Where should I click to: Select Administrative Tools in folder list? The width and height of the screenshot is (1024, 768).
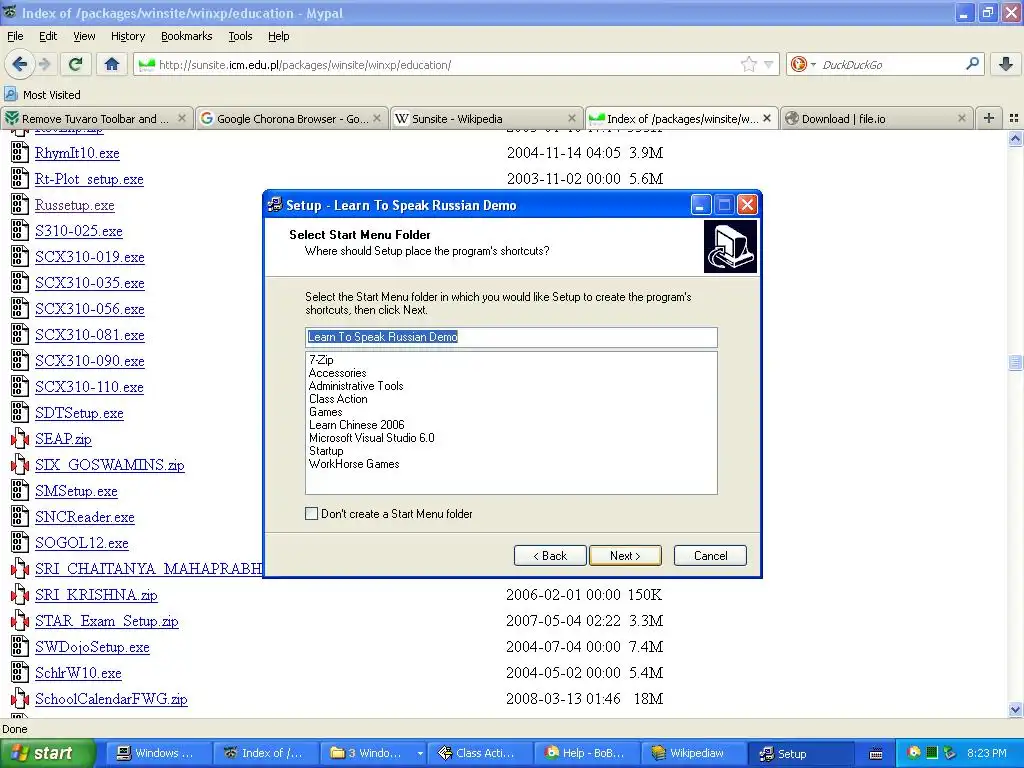click(356, 386)
